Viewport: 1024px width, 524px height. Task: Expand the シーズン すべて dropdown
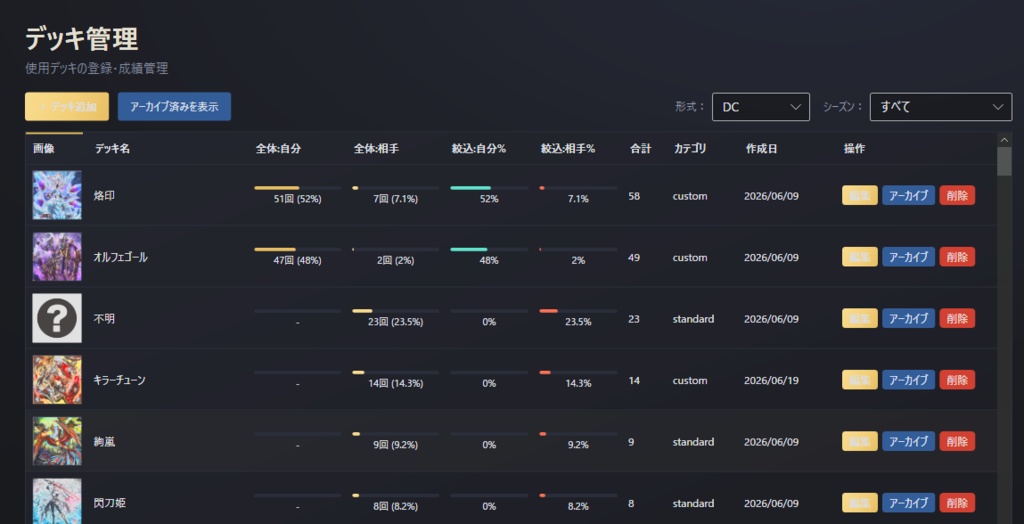941,106
